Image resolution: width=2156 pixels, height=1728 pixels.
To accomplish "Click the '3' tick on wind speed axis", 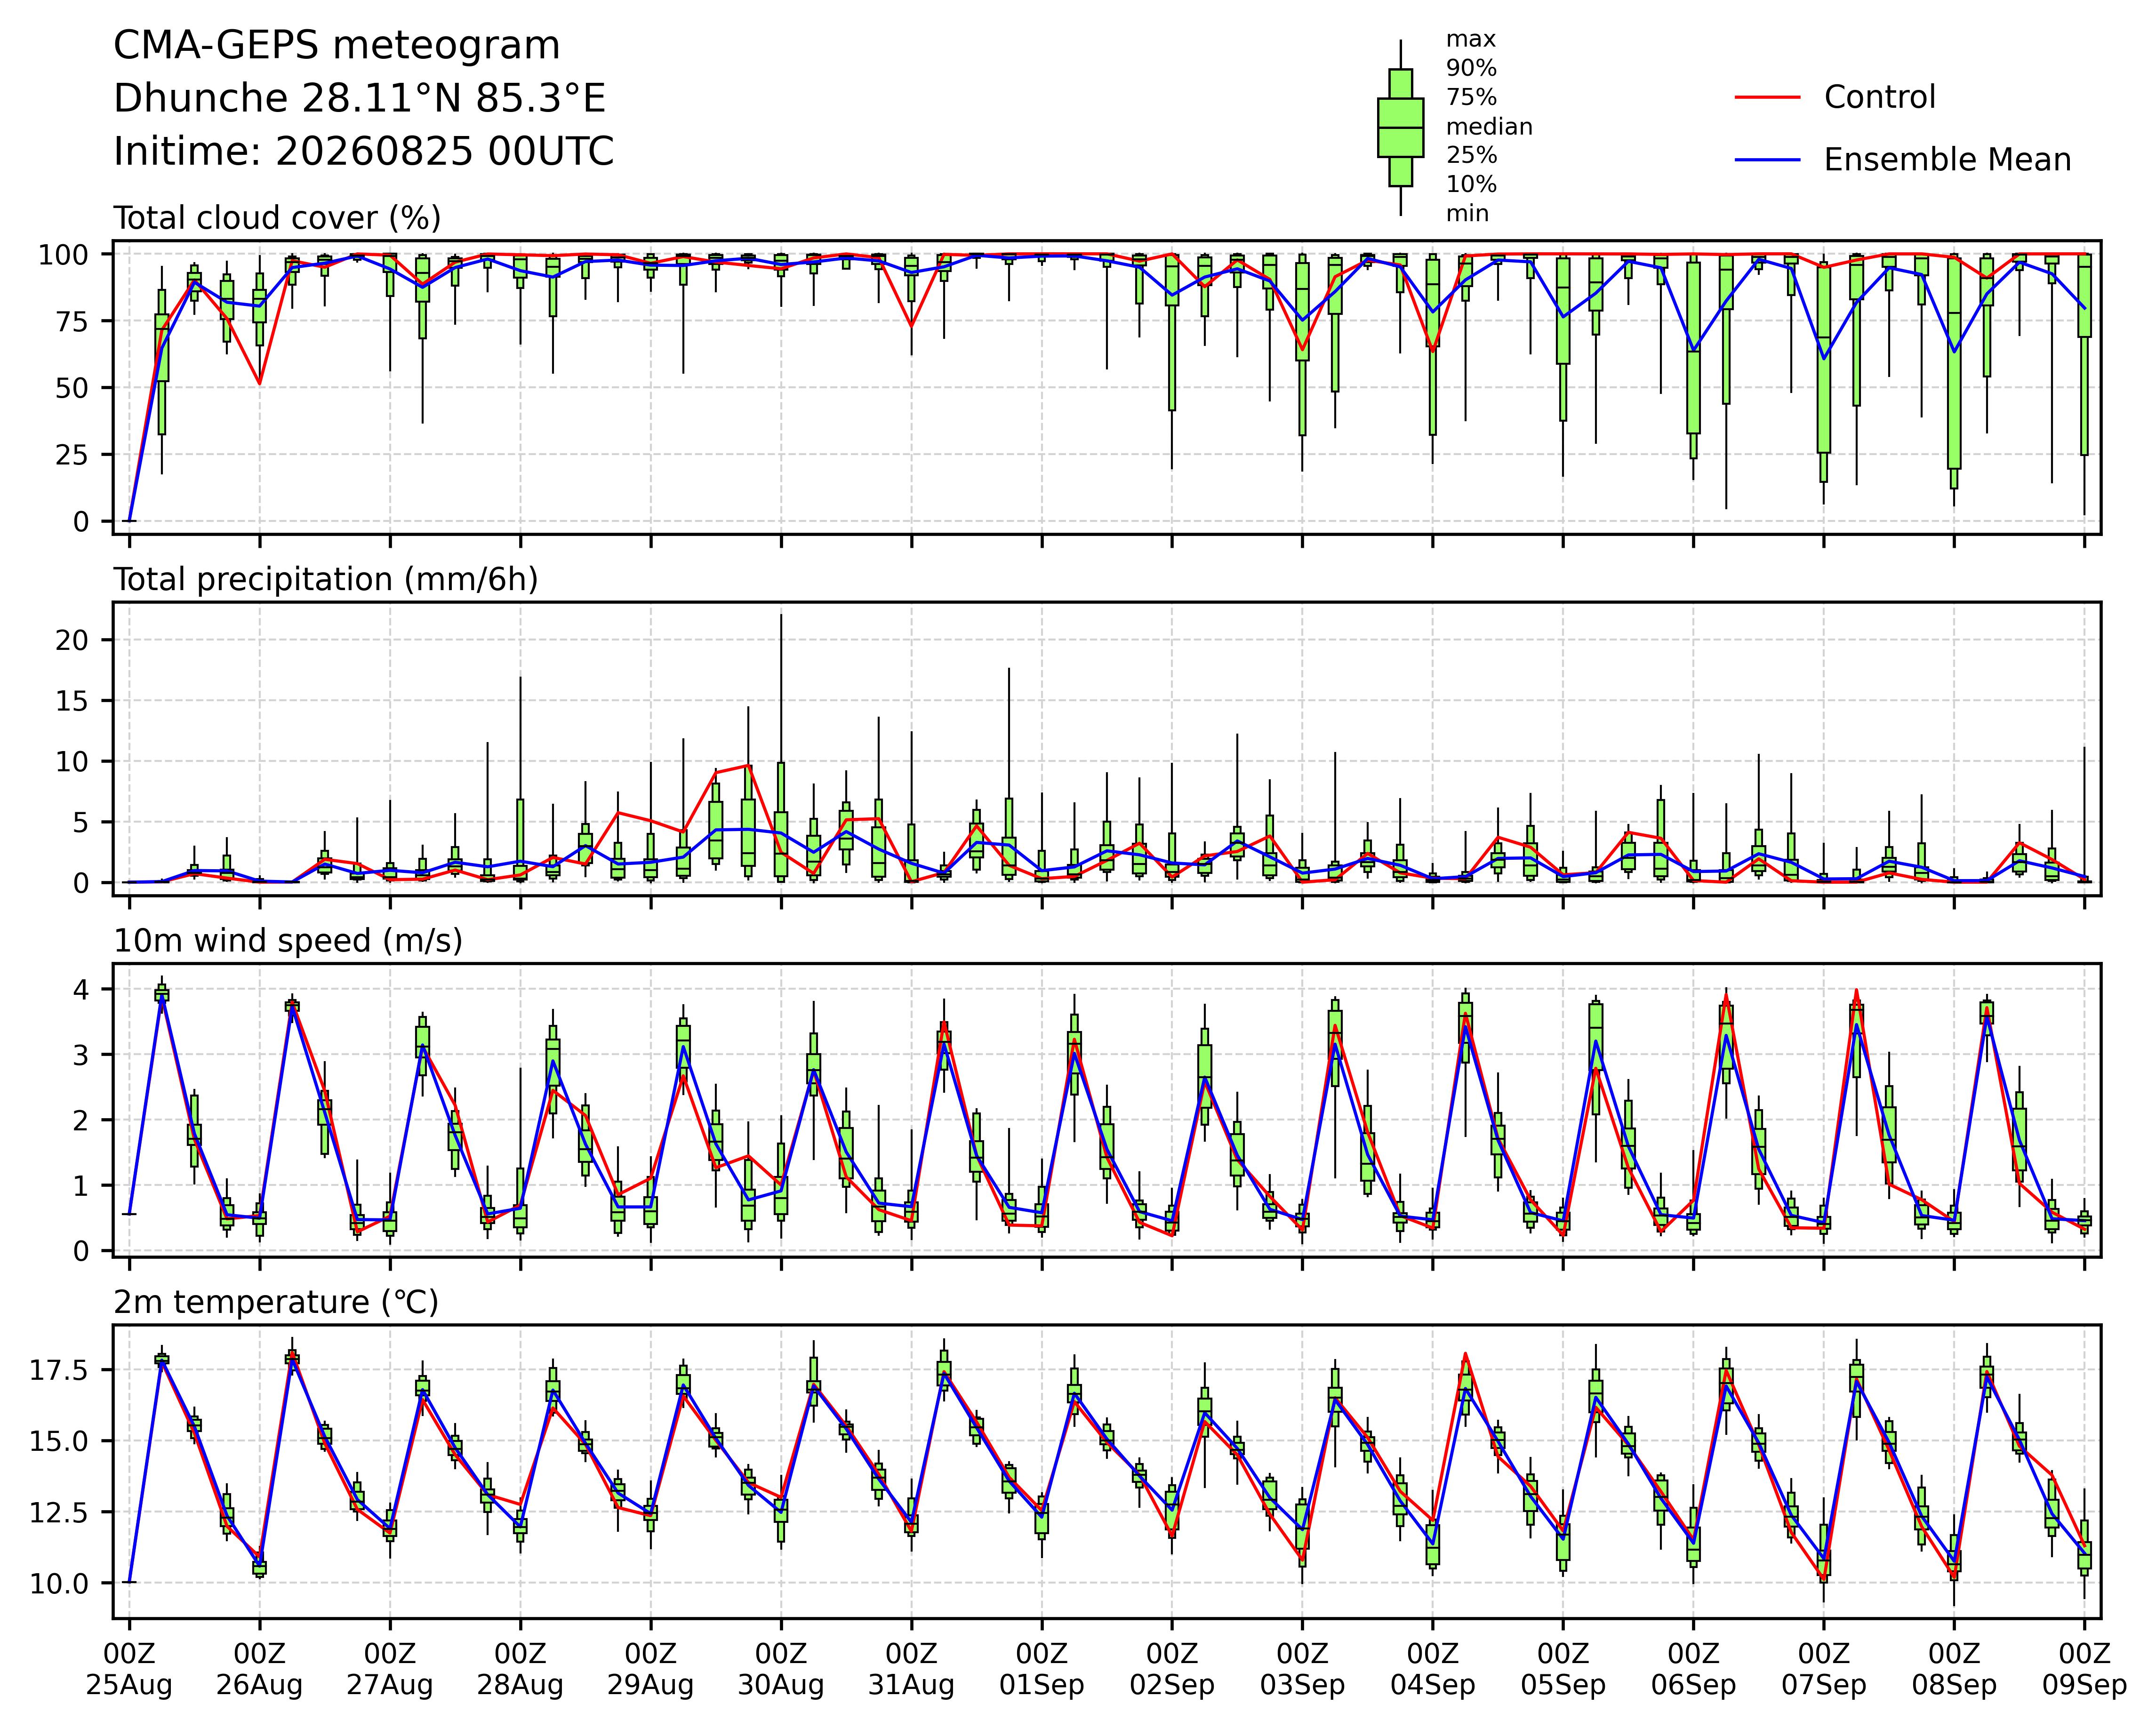I will click(81, 1055).
